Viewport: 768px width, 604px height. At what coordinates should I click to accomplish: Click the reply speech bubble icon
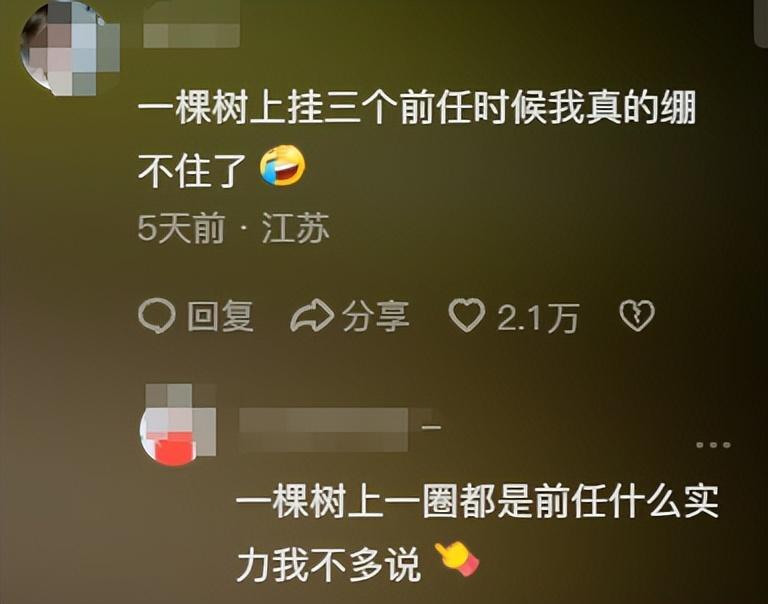coord(156,316)
